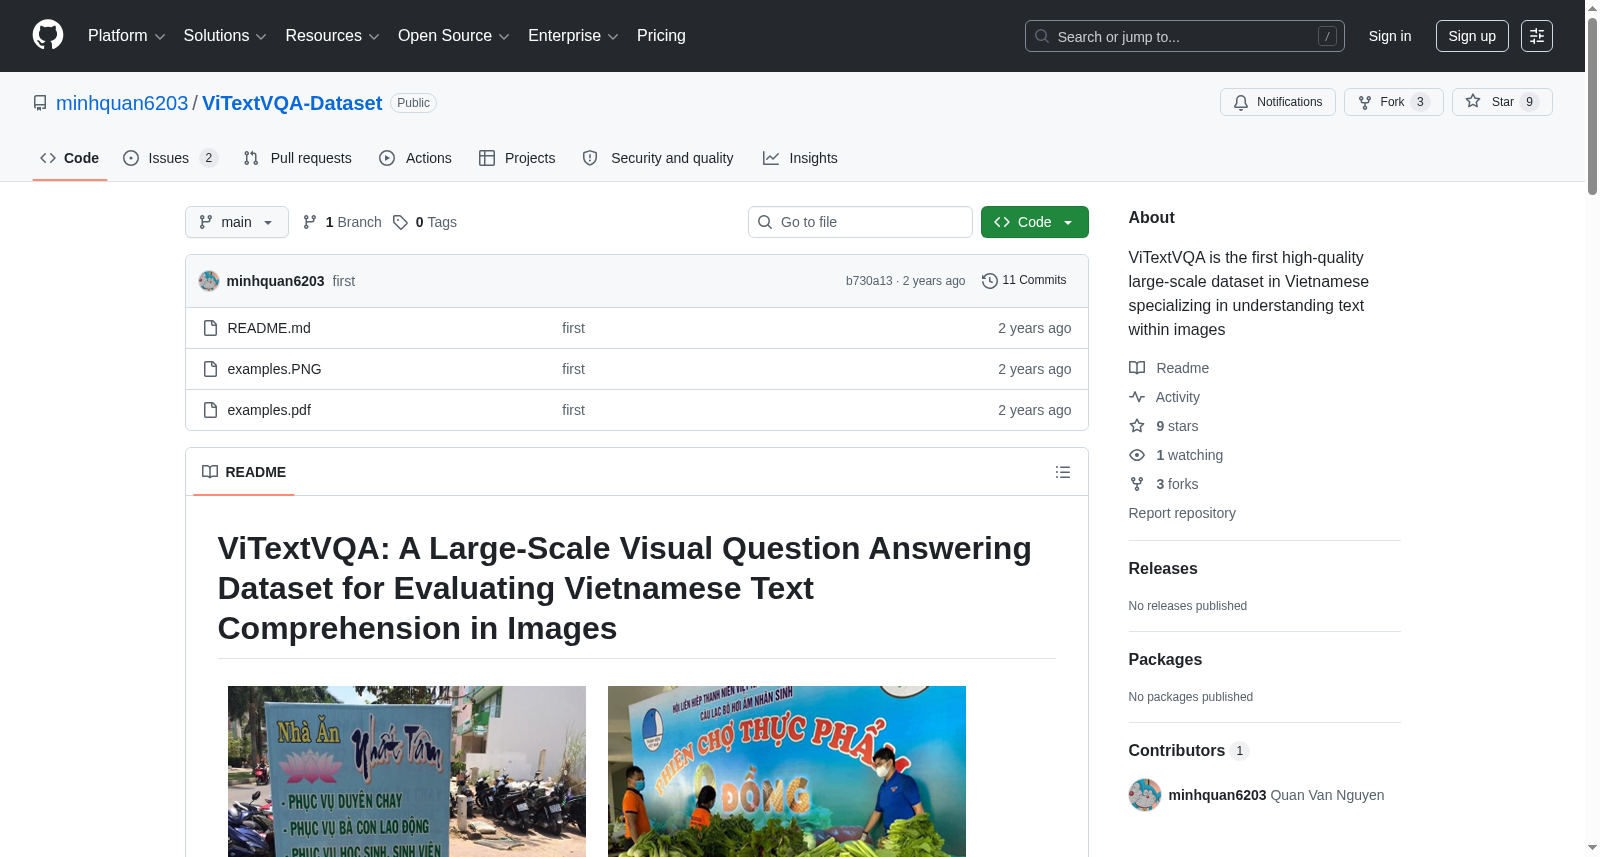Open the minhquan6203 owner link in header
1600x857 pixels.
(x=122, y=103)
